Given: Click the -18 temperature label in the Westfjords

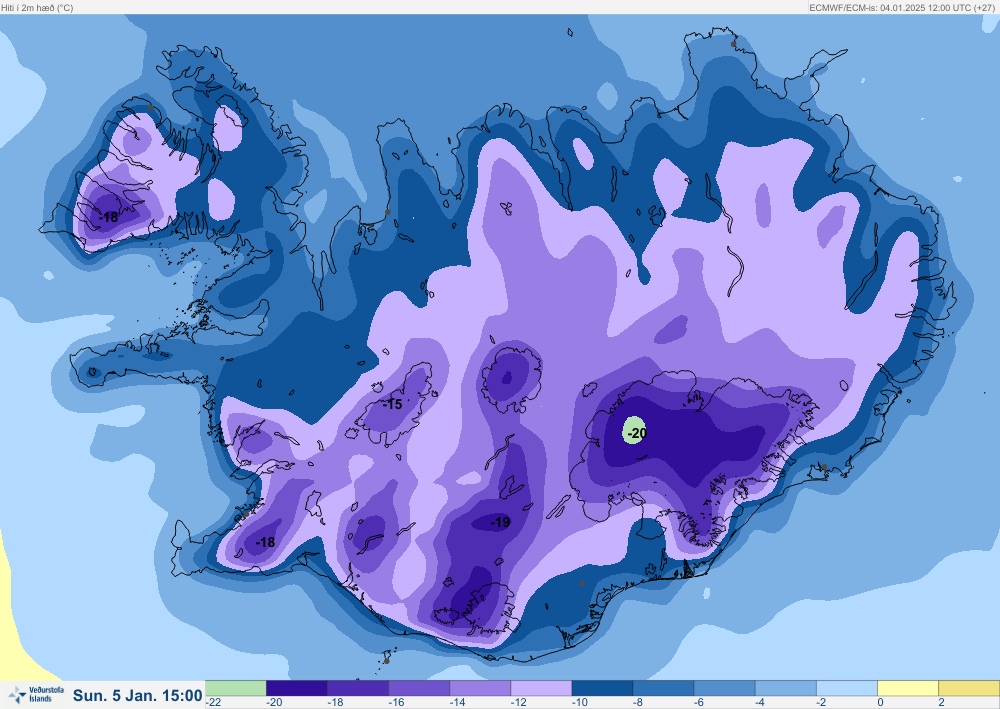Looking at the screenshot, I should tap(109, 217).
